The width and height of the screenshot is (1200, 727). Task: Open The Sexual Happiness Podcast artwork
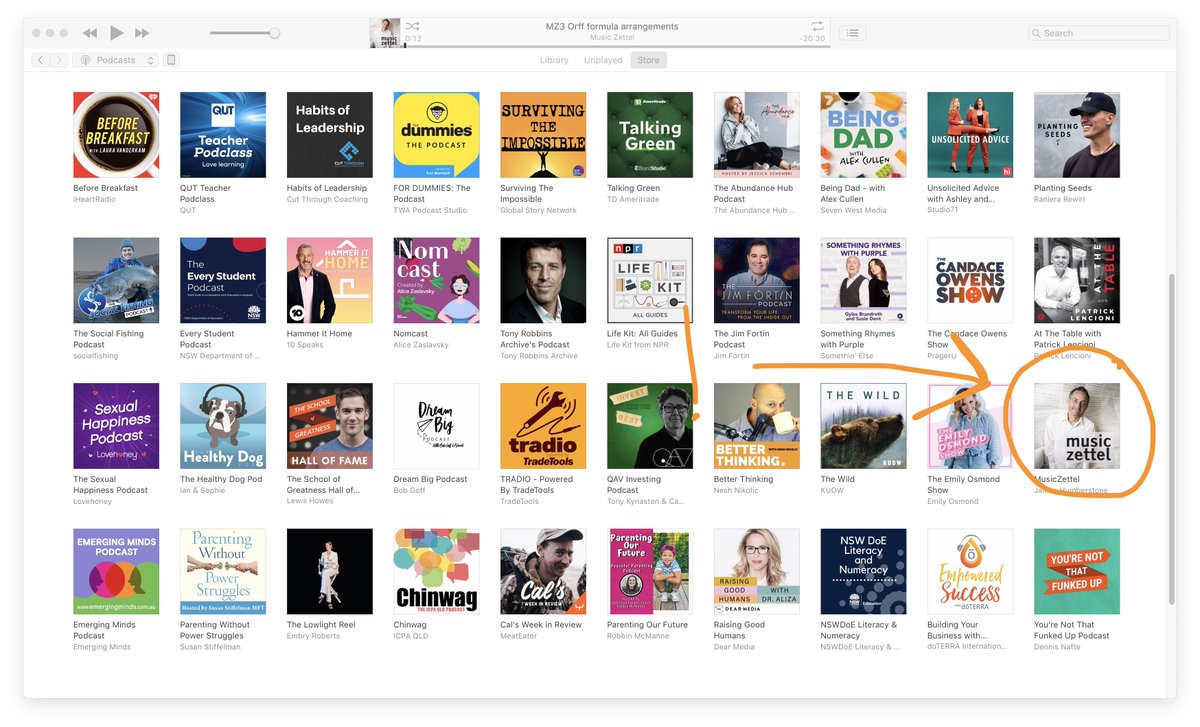pos(116,426)
